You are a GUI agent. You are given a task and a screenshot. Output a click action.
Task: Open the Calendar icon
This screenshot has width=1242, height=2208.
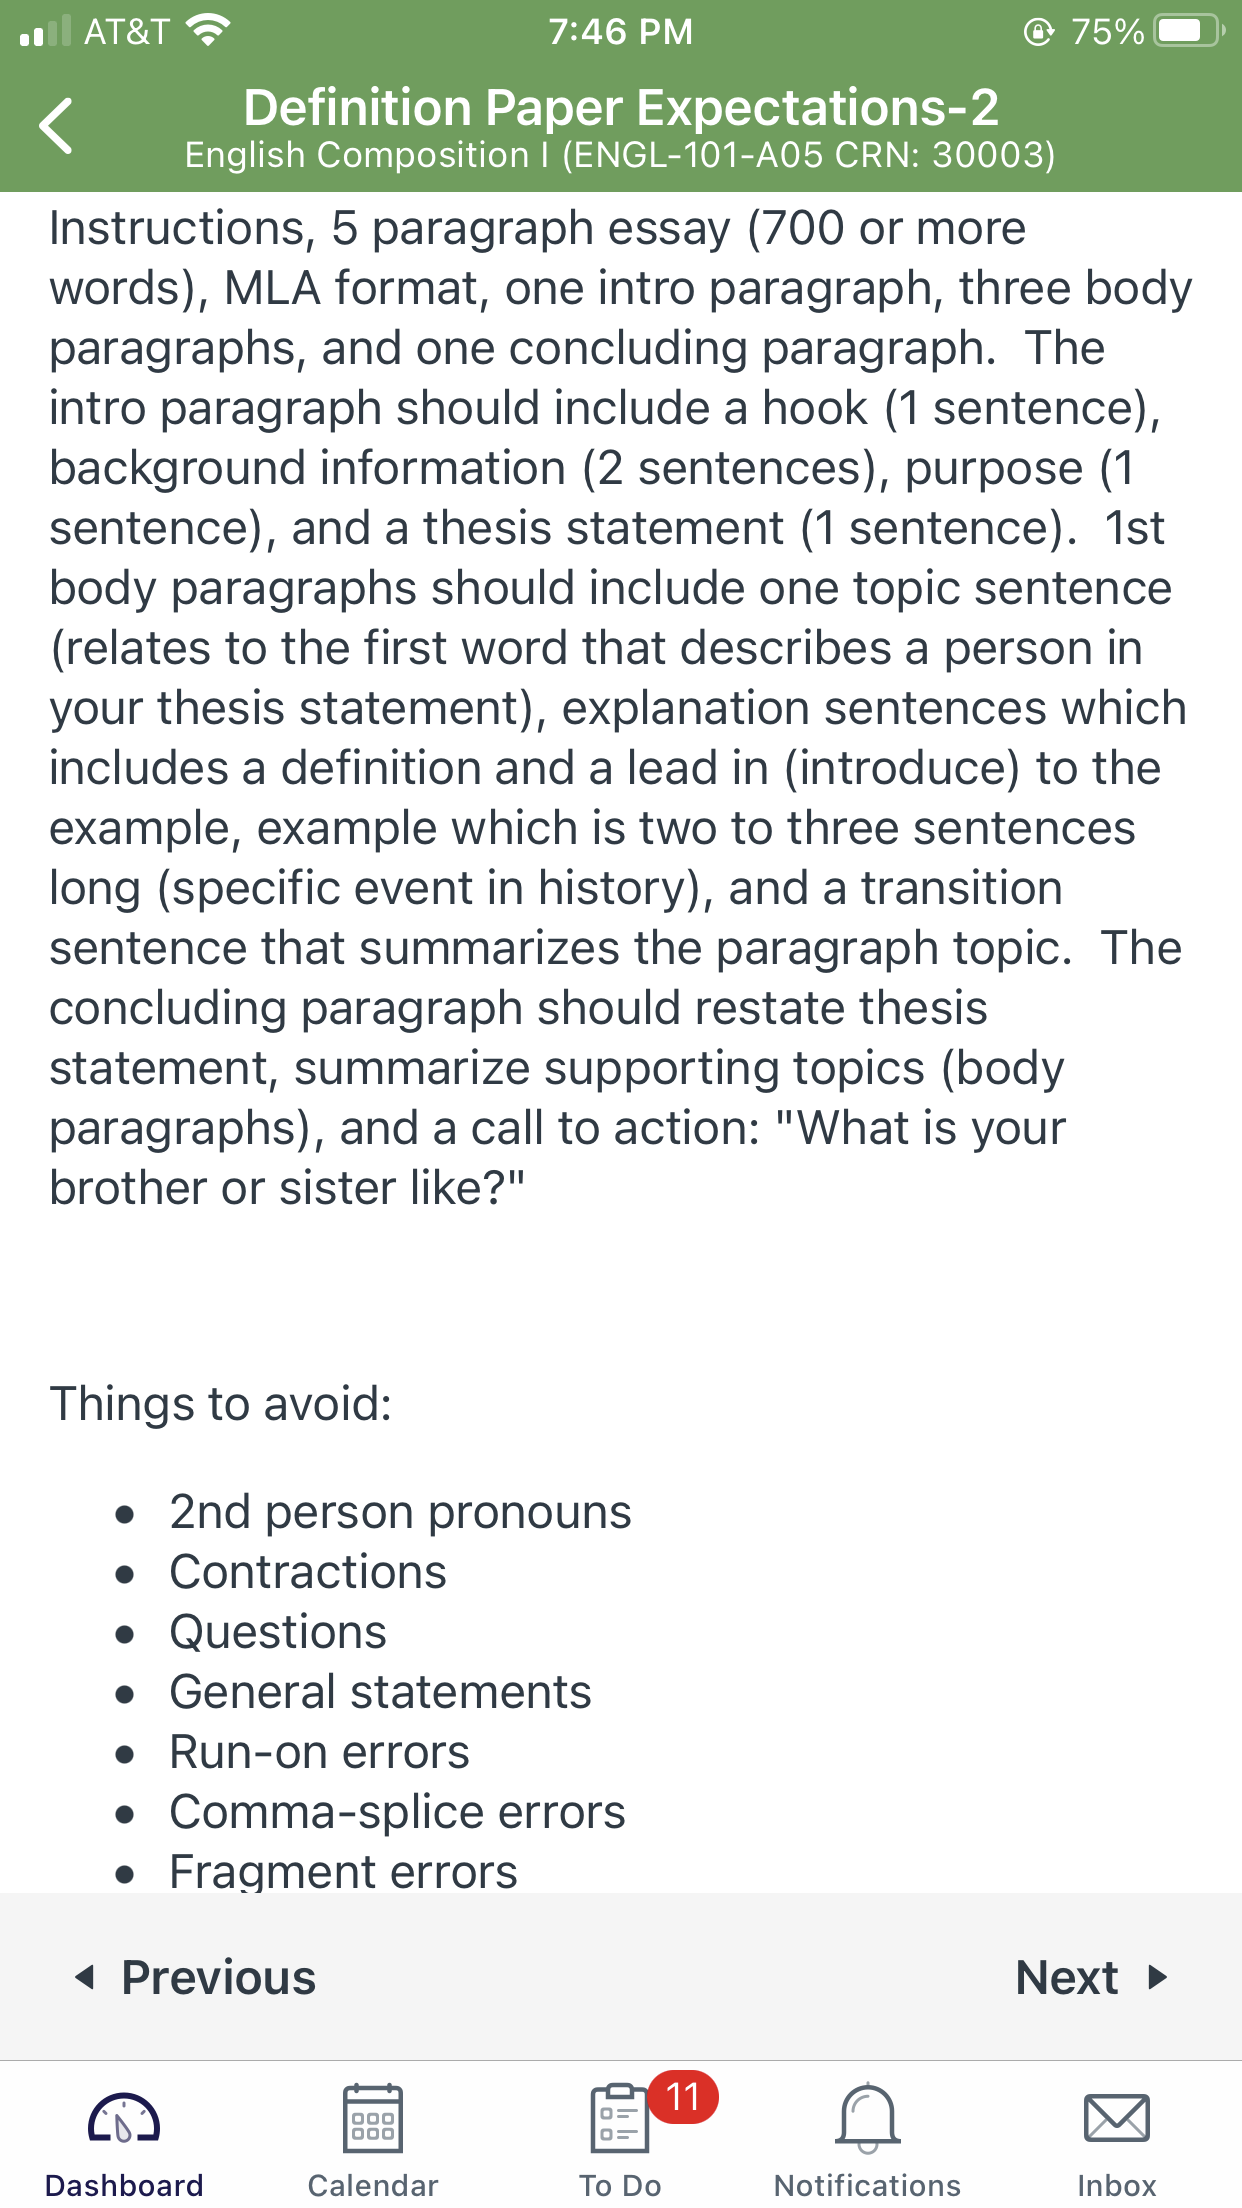[x=373, y=2118]
